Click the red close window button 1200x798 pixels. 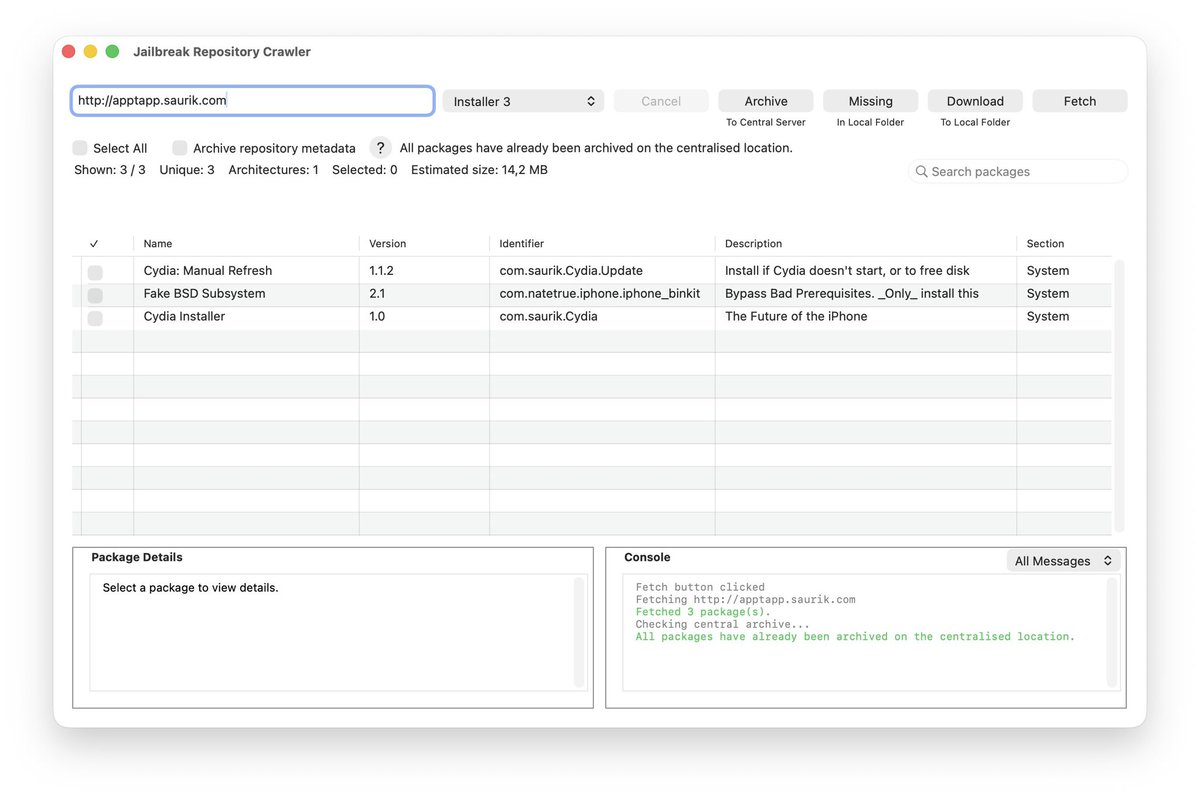point(69,52)
